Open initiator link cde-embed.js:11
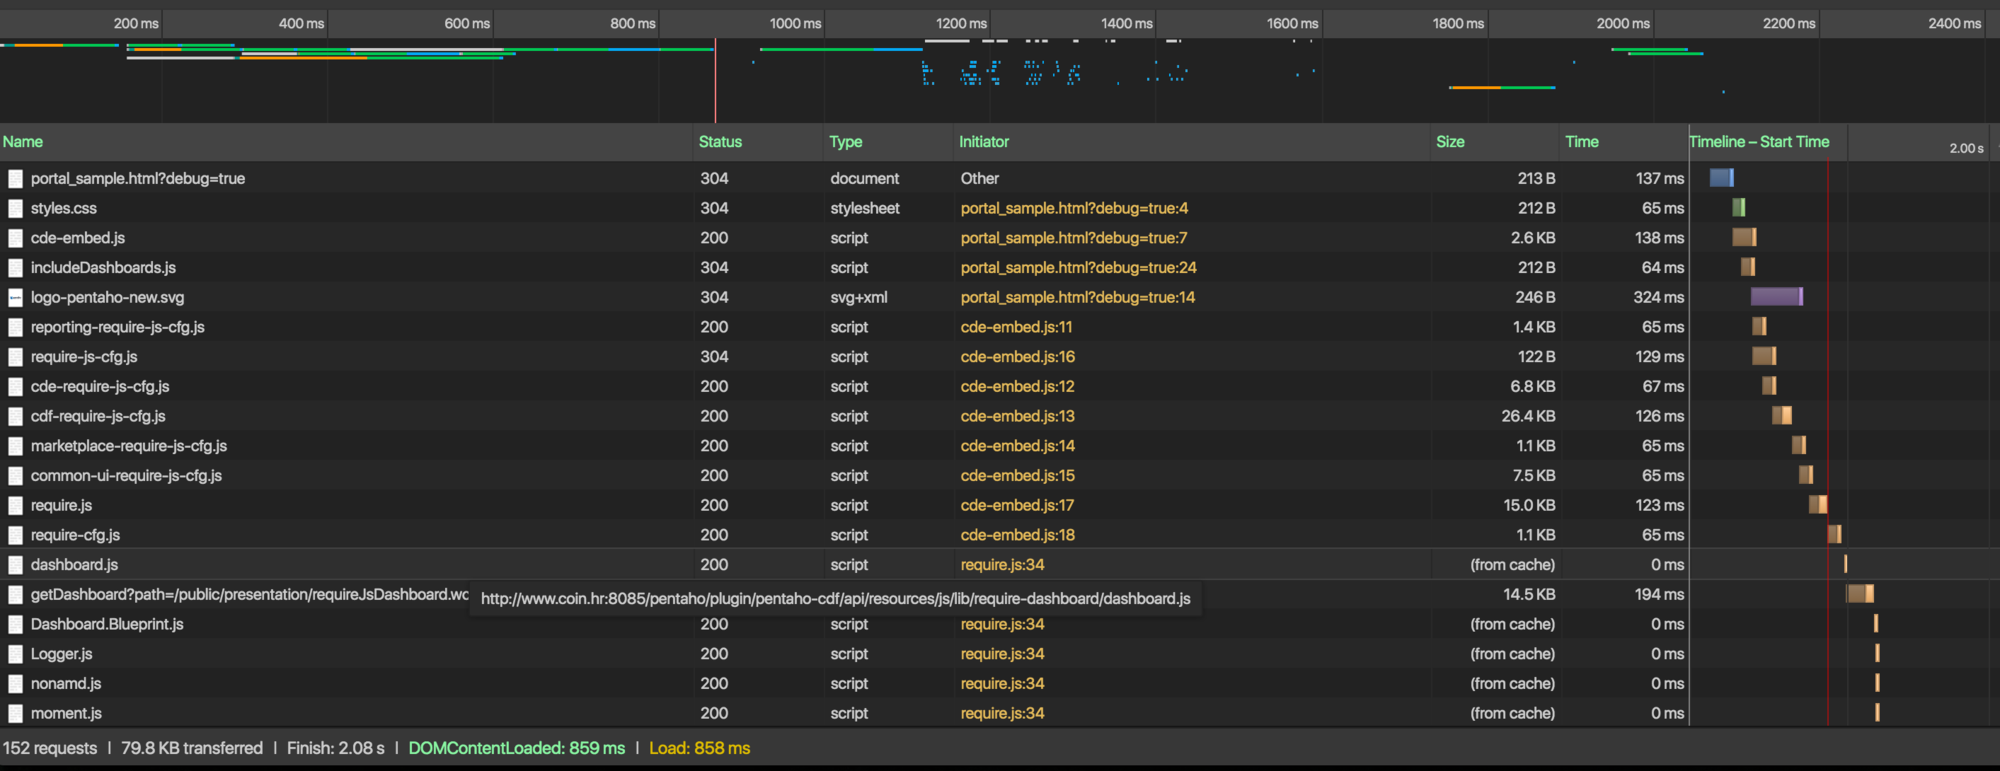Viewport: 2000px width, 771px height. (1016, 327)
